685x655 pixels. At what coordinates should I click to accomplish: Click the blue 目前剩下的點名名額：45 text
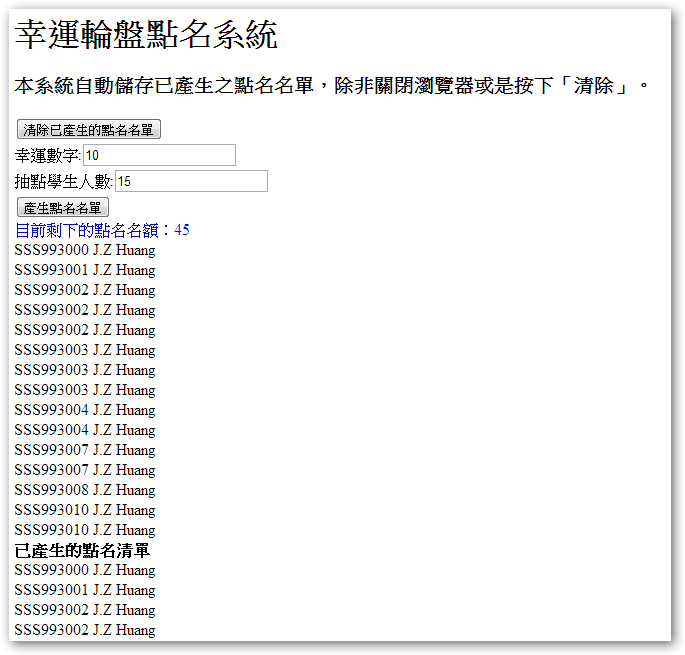(x=102, y=230)
